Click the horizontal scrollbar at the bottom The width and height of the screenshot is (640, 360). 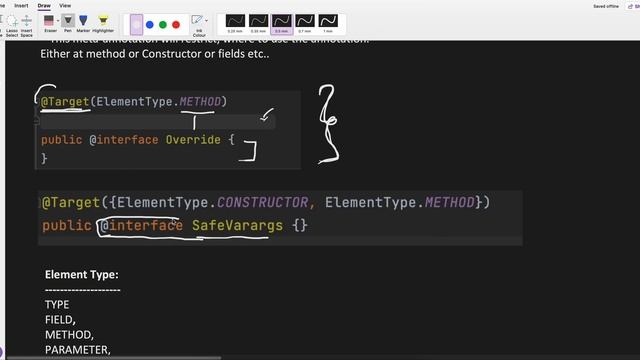click(x=114, y=358)
